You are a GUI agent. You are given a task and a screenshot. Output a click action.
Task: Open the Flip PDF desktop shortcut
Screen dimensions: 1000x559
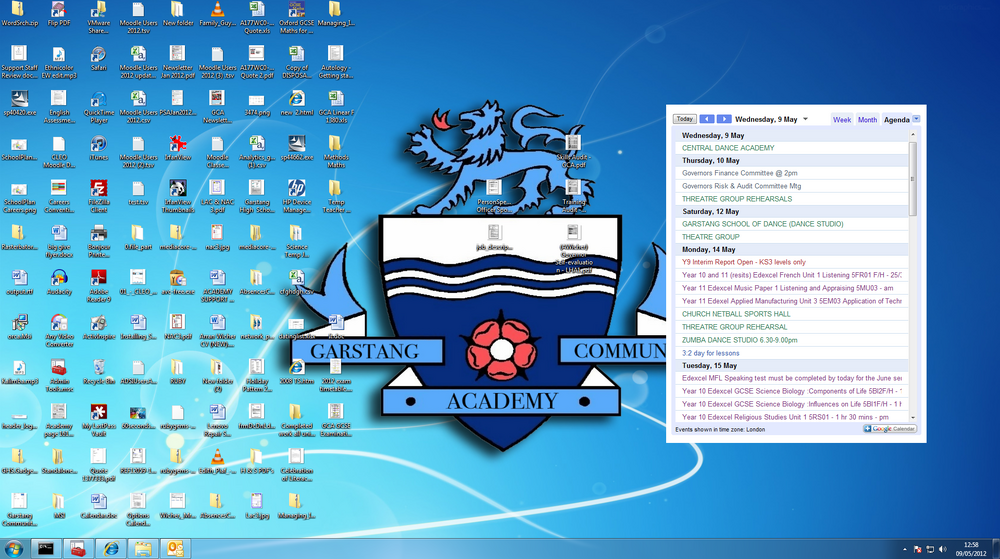pos(59,14)
